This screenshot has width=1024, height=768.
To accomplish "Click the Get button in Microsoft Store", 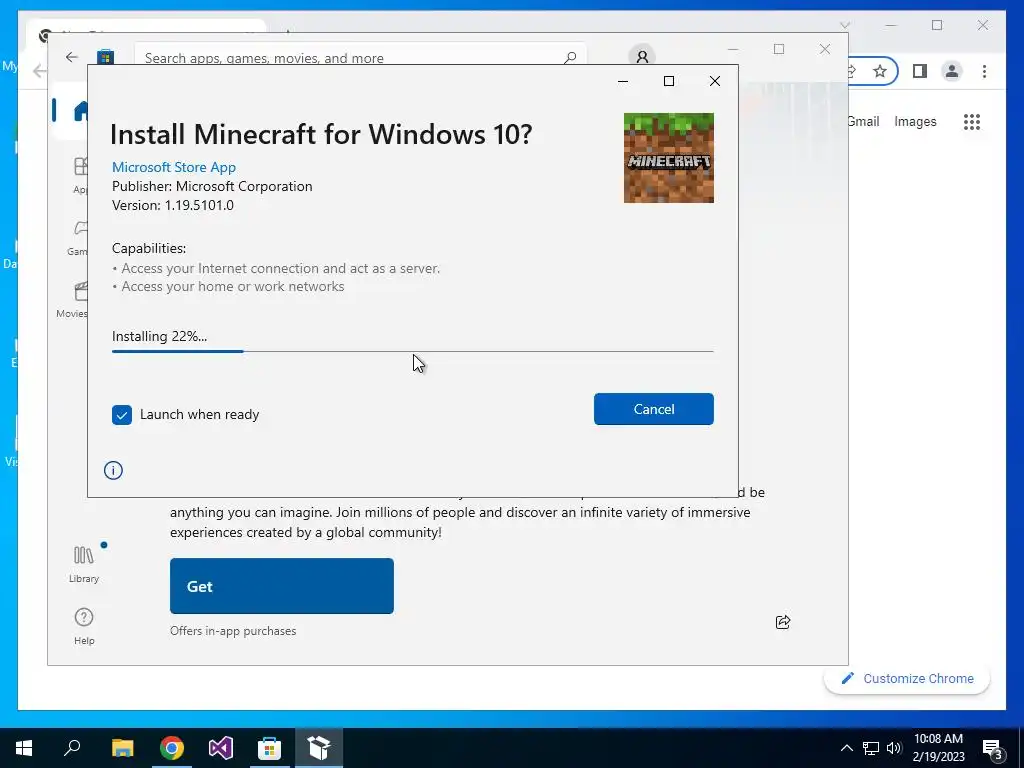I will tap(281, 586).
